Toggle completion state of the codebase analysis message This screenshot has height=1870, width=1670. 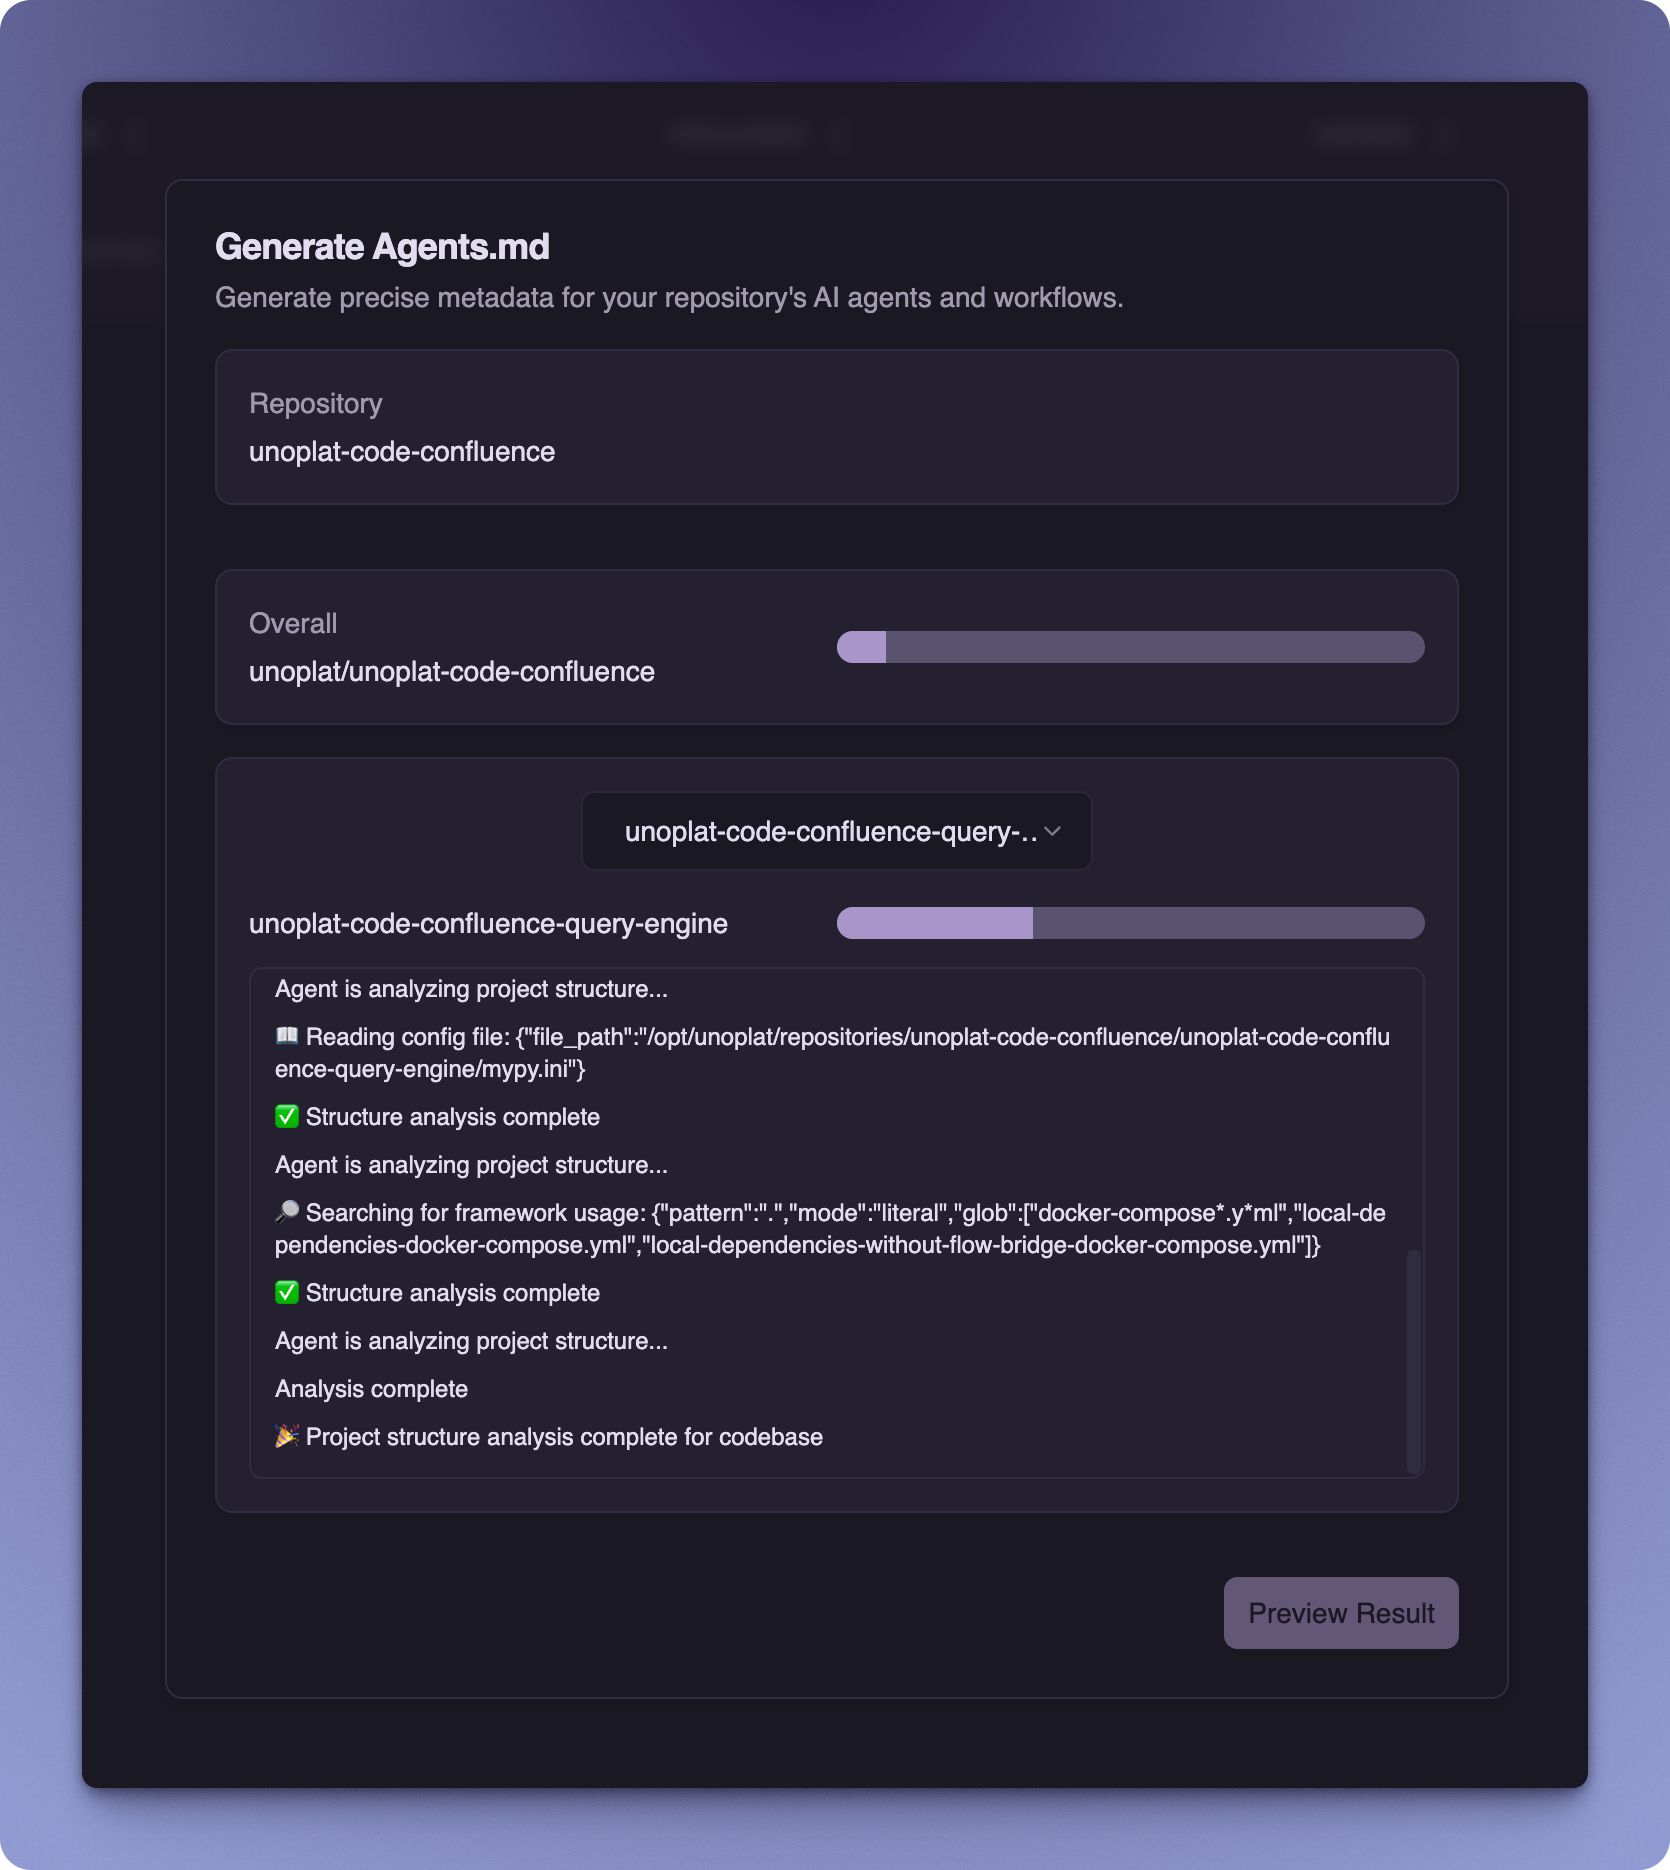pyautogui.click(x=287, y=1437)
